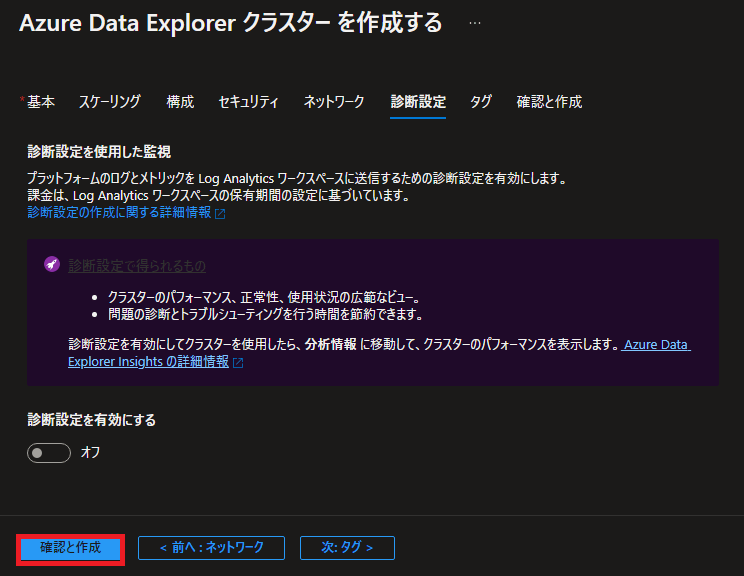
Task: Select the セキュリティ tab
Action: [248, 102]
